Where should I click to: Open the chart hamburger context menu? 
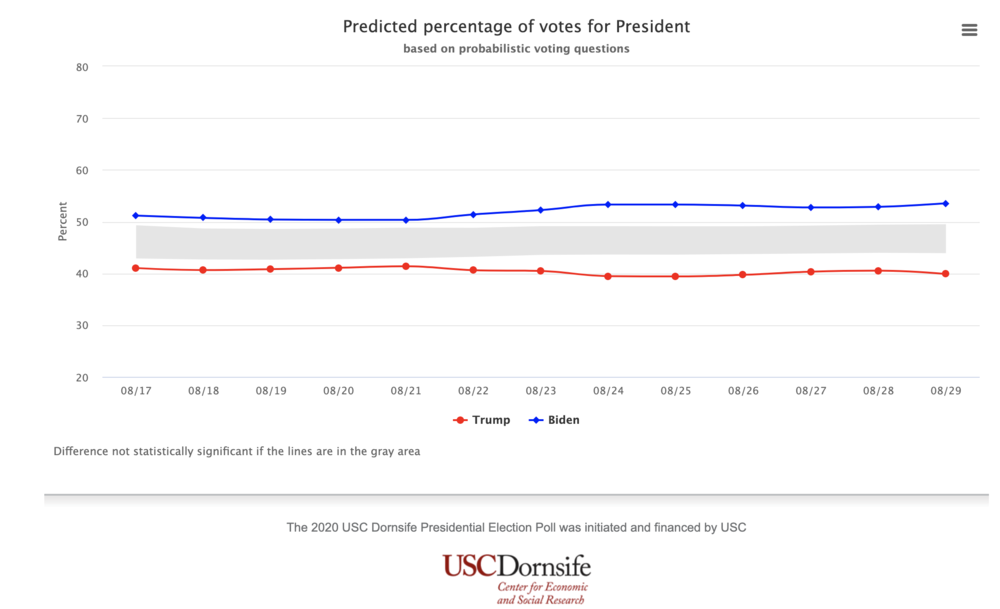969,30
